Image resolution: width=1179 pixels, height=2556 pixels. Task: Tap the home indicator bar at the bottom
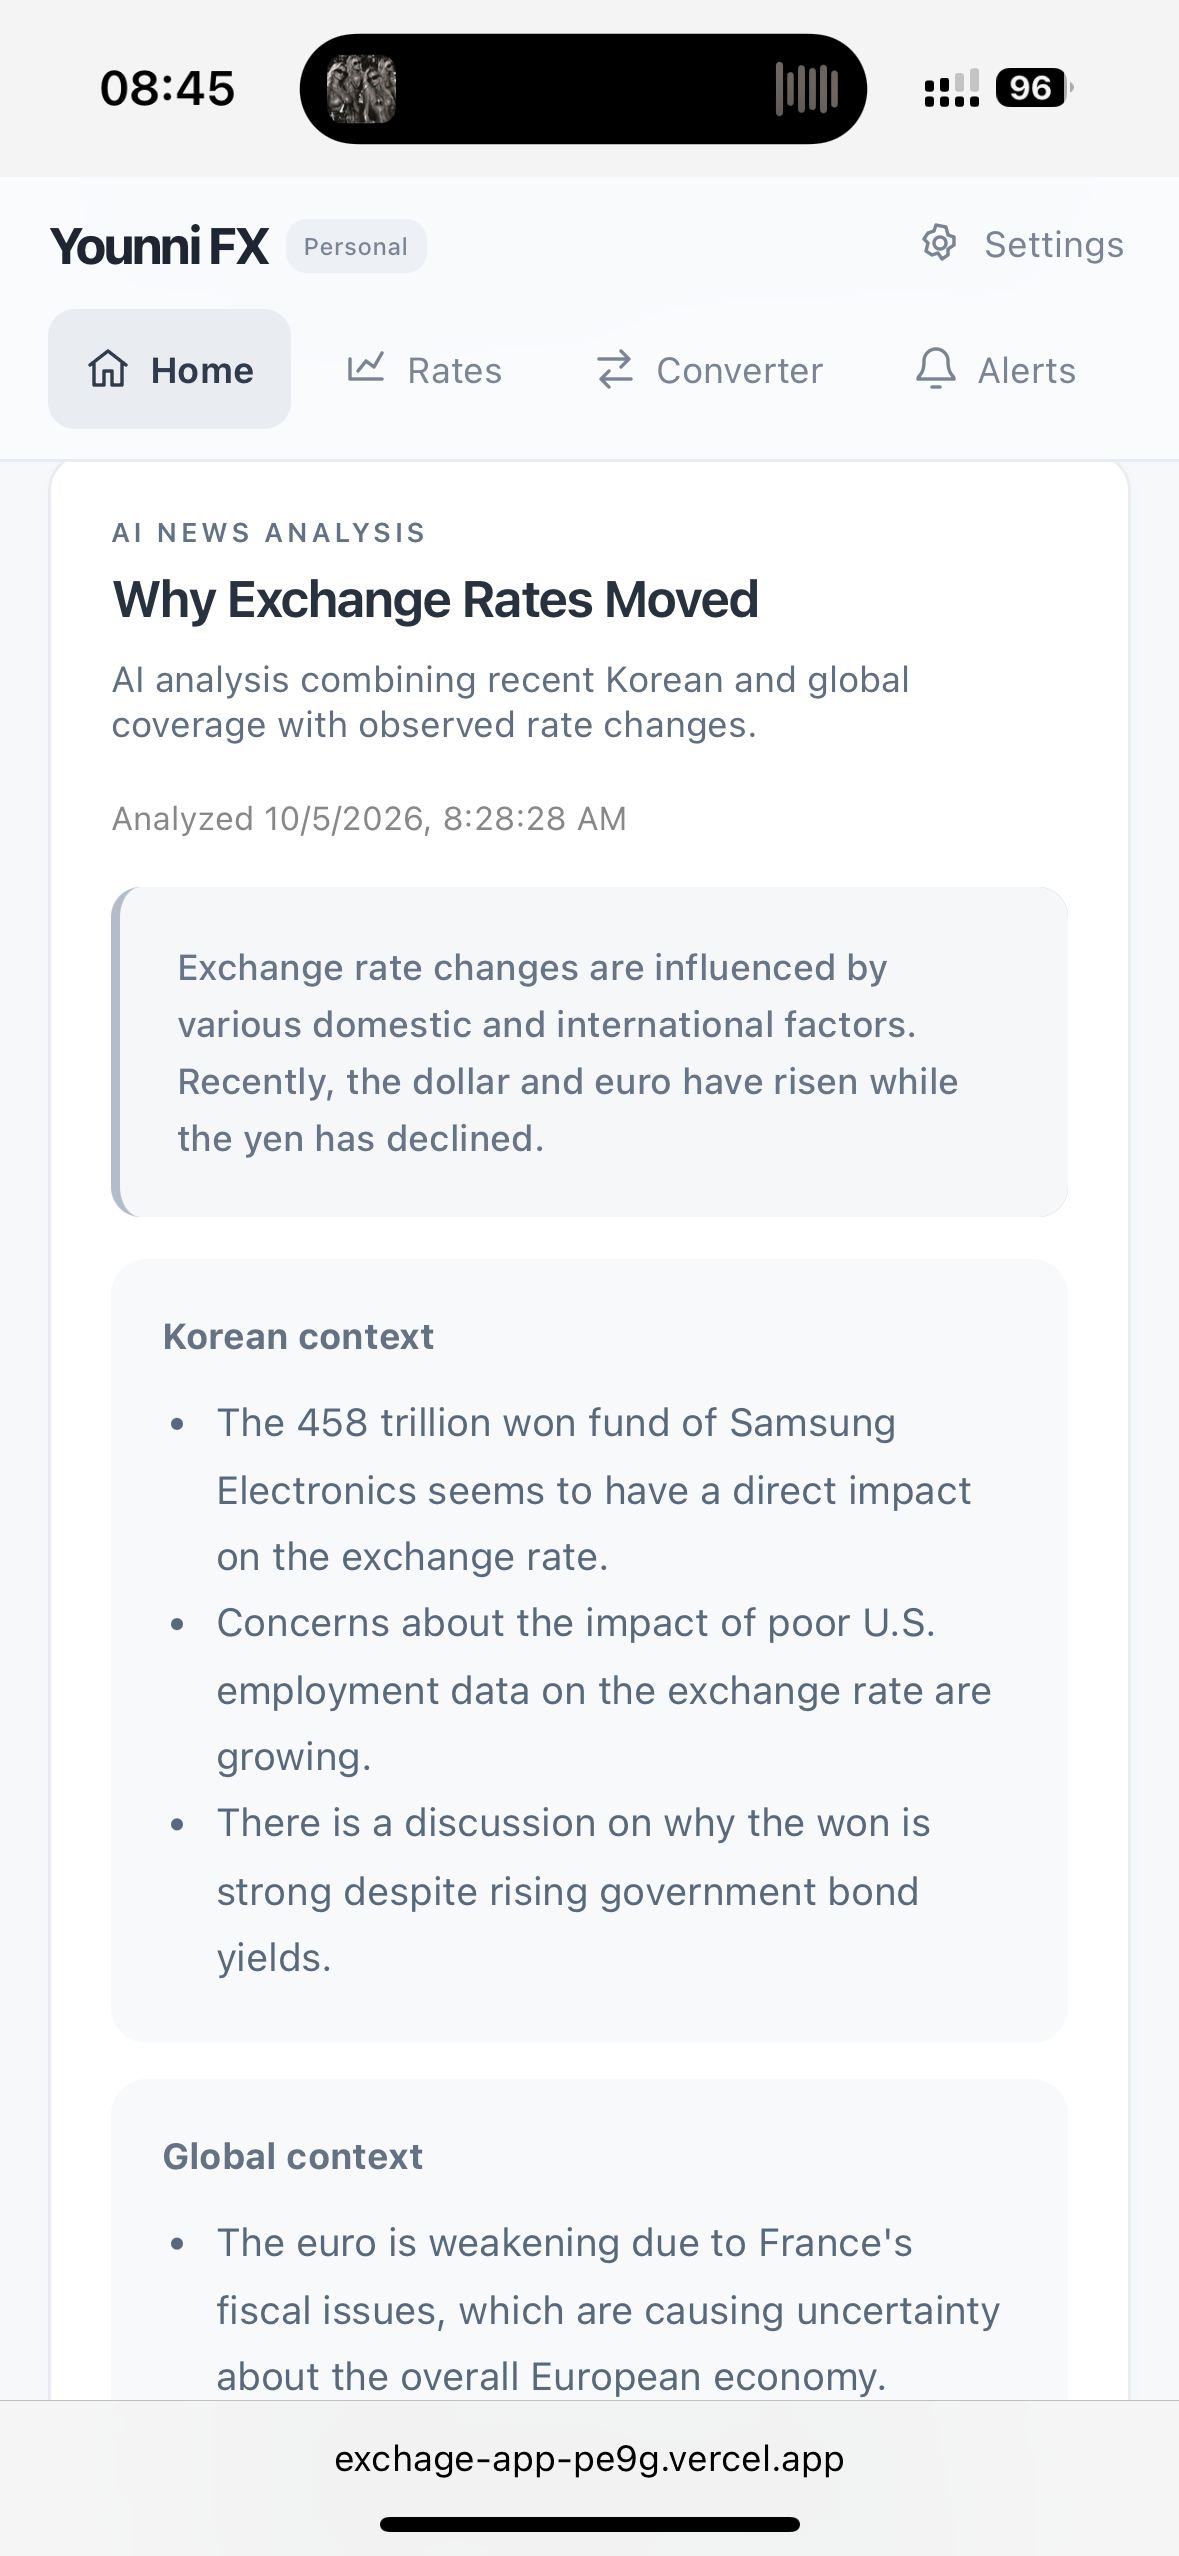(x=589, y=2524)
